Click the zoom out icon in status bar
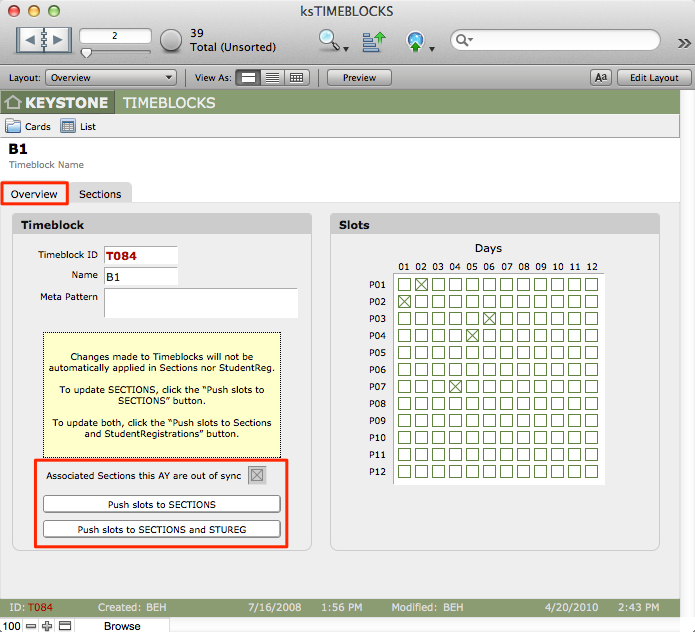This screenshot has width=695, height=632. pos(31,625)
